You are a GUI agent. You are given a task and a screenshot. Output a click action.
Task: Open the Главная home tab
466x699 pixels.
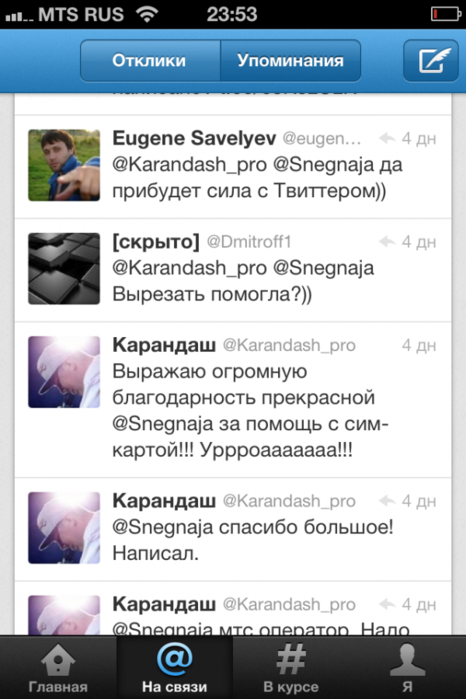click(x=58, y=667)
